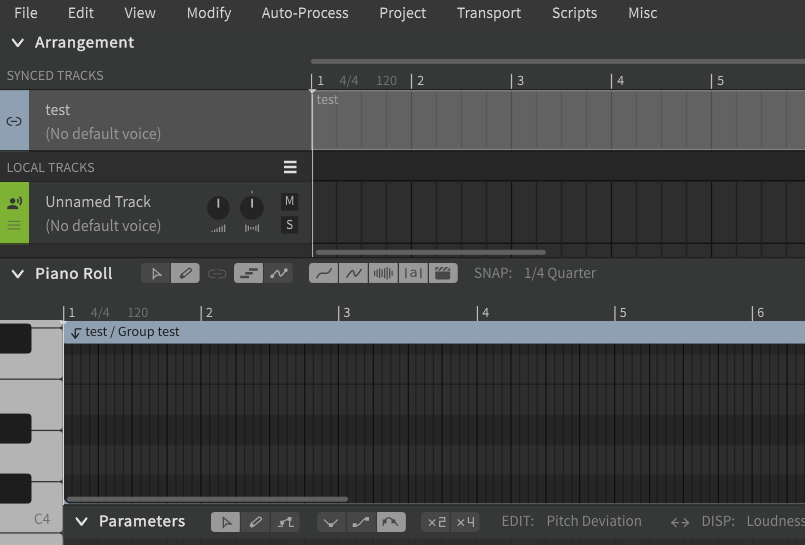Image resolution: width=805 pixels, height=545 pixels.
Task: Open the Misc menu
Action: point(642,13)
